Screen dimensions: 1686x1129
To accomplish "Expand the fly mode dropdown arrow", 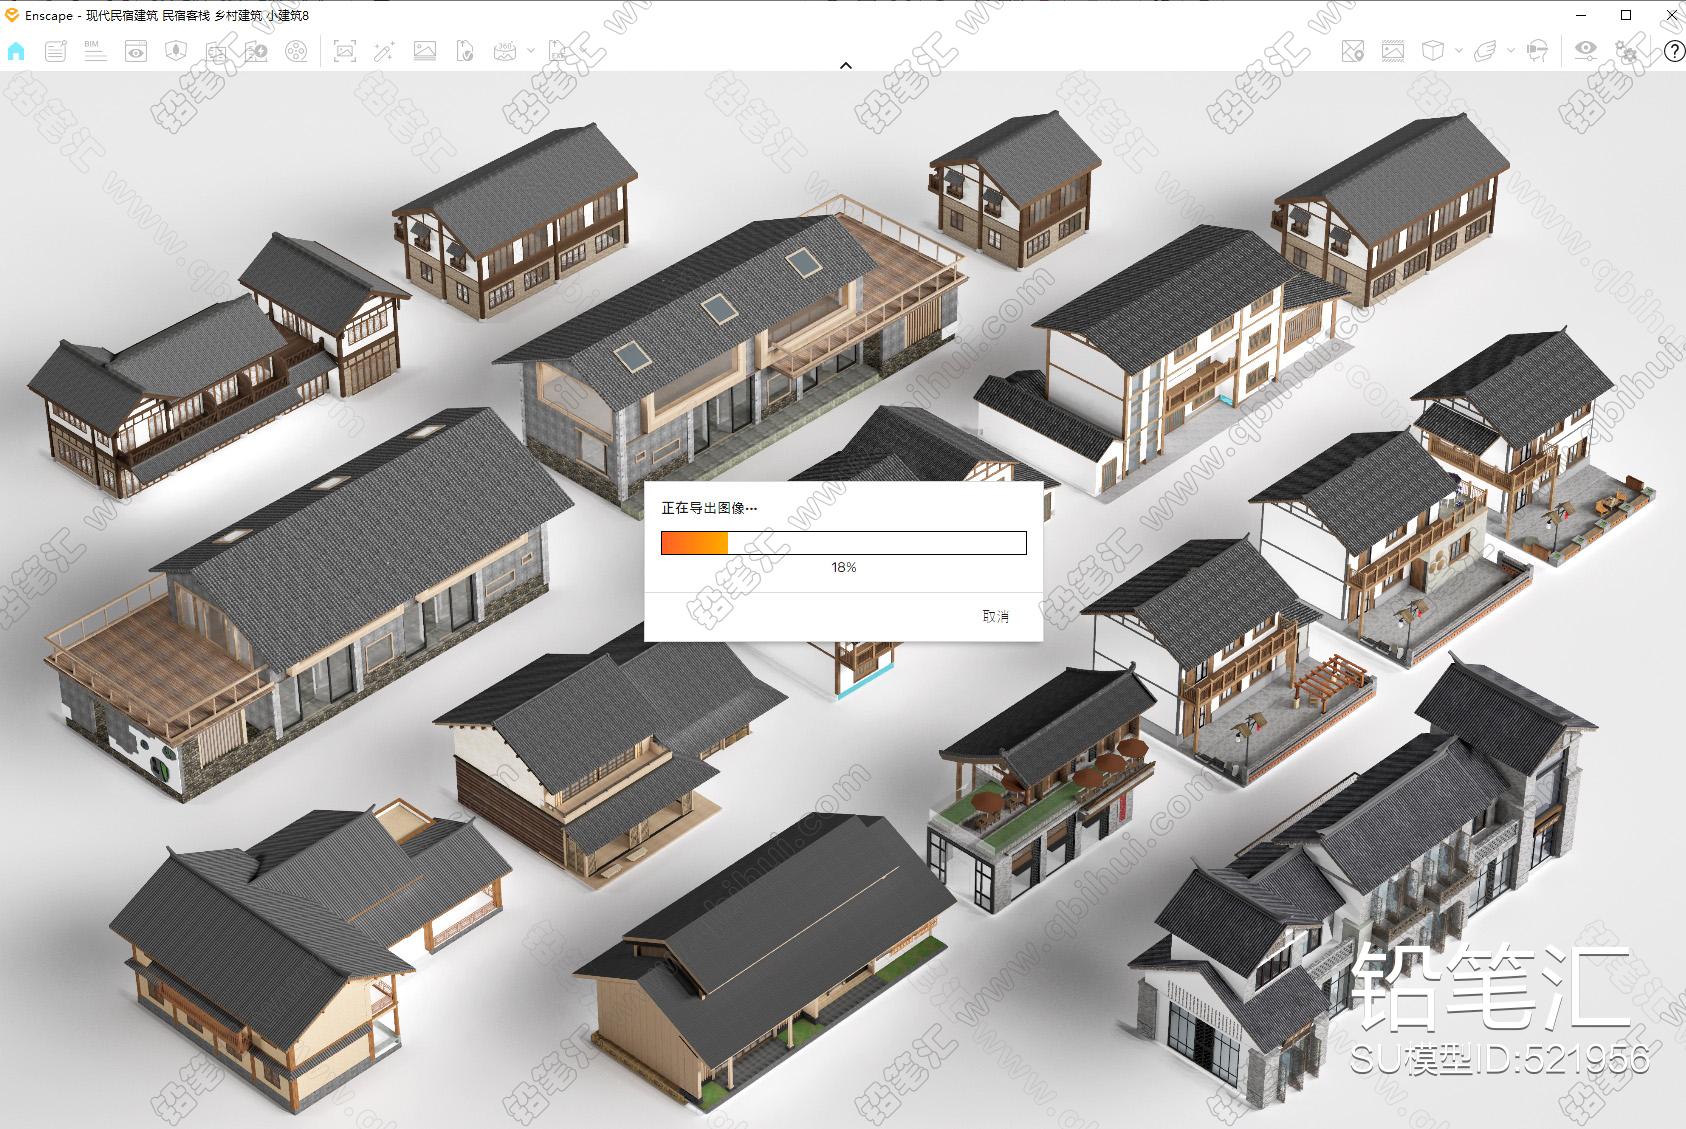I will 1511,51.
